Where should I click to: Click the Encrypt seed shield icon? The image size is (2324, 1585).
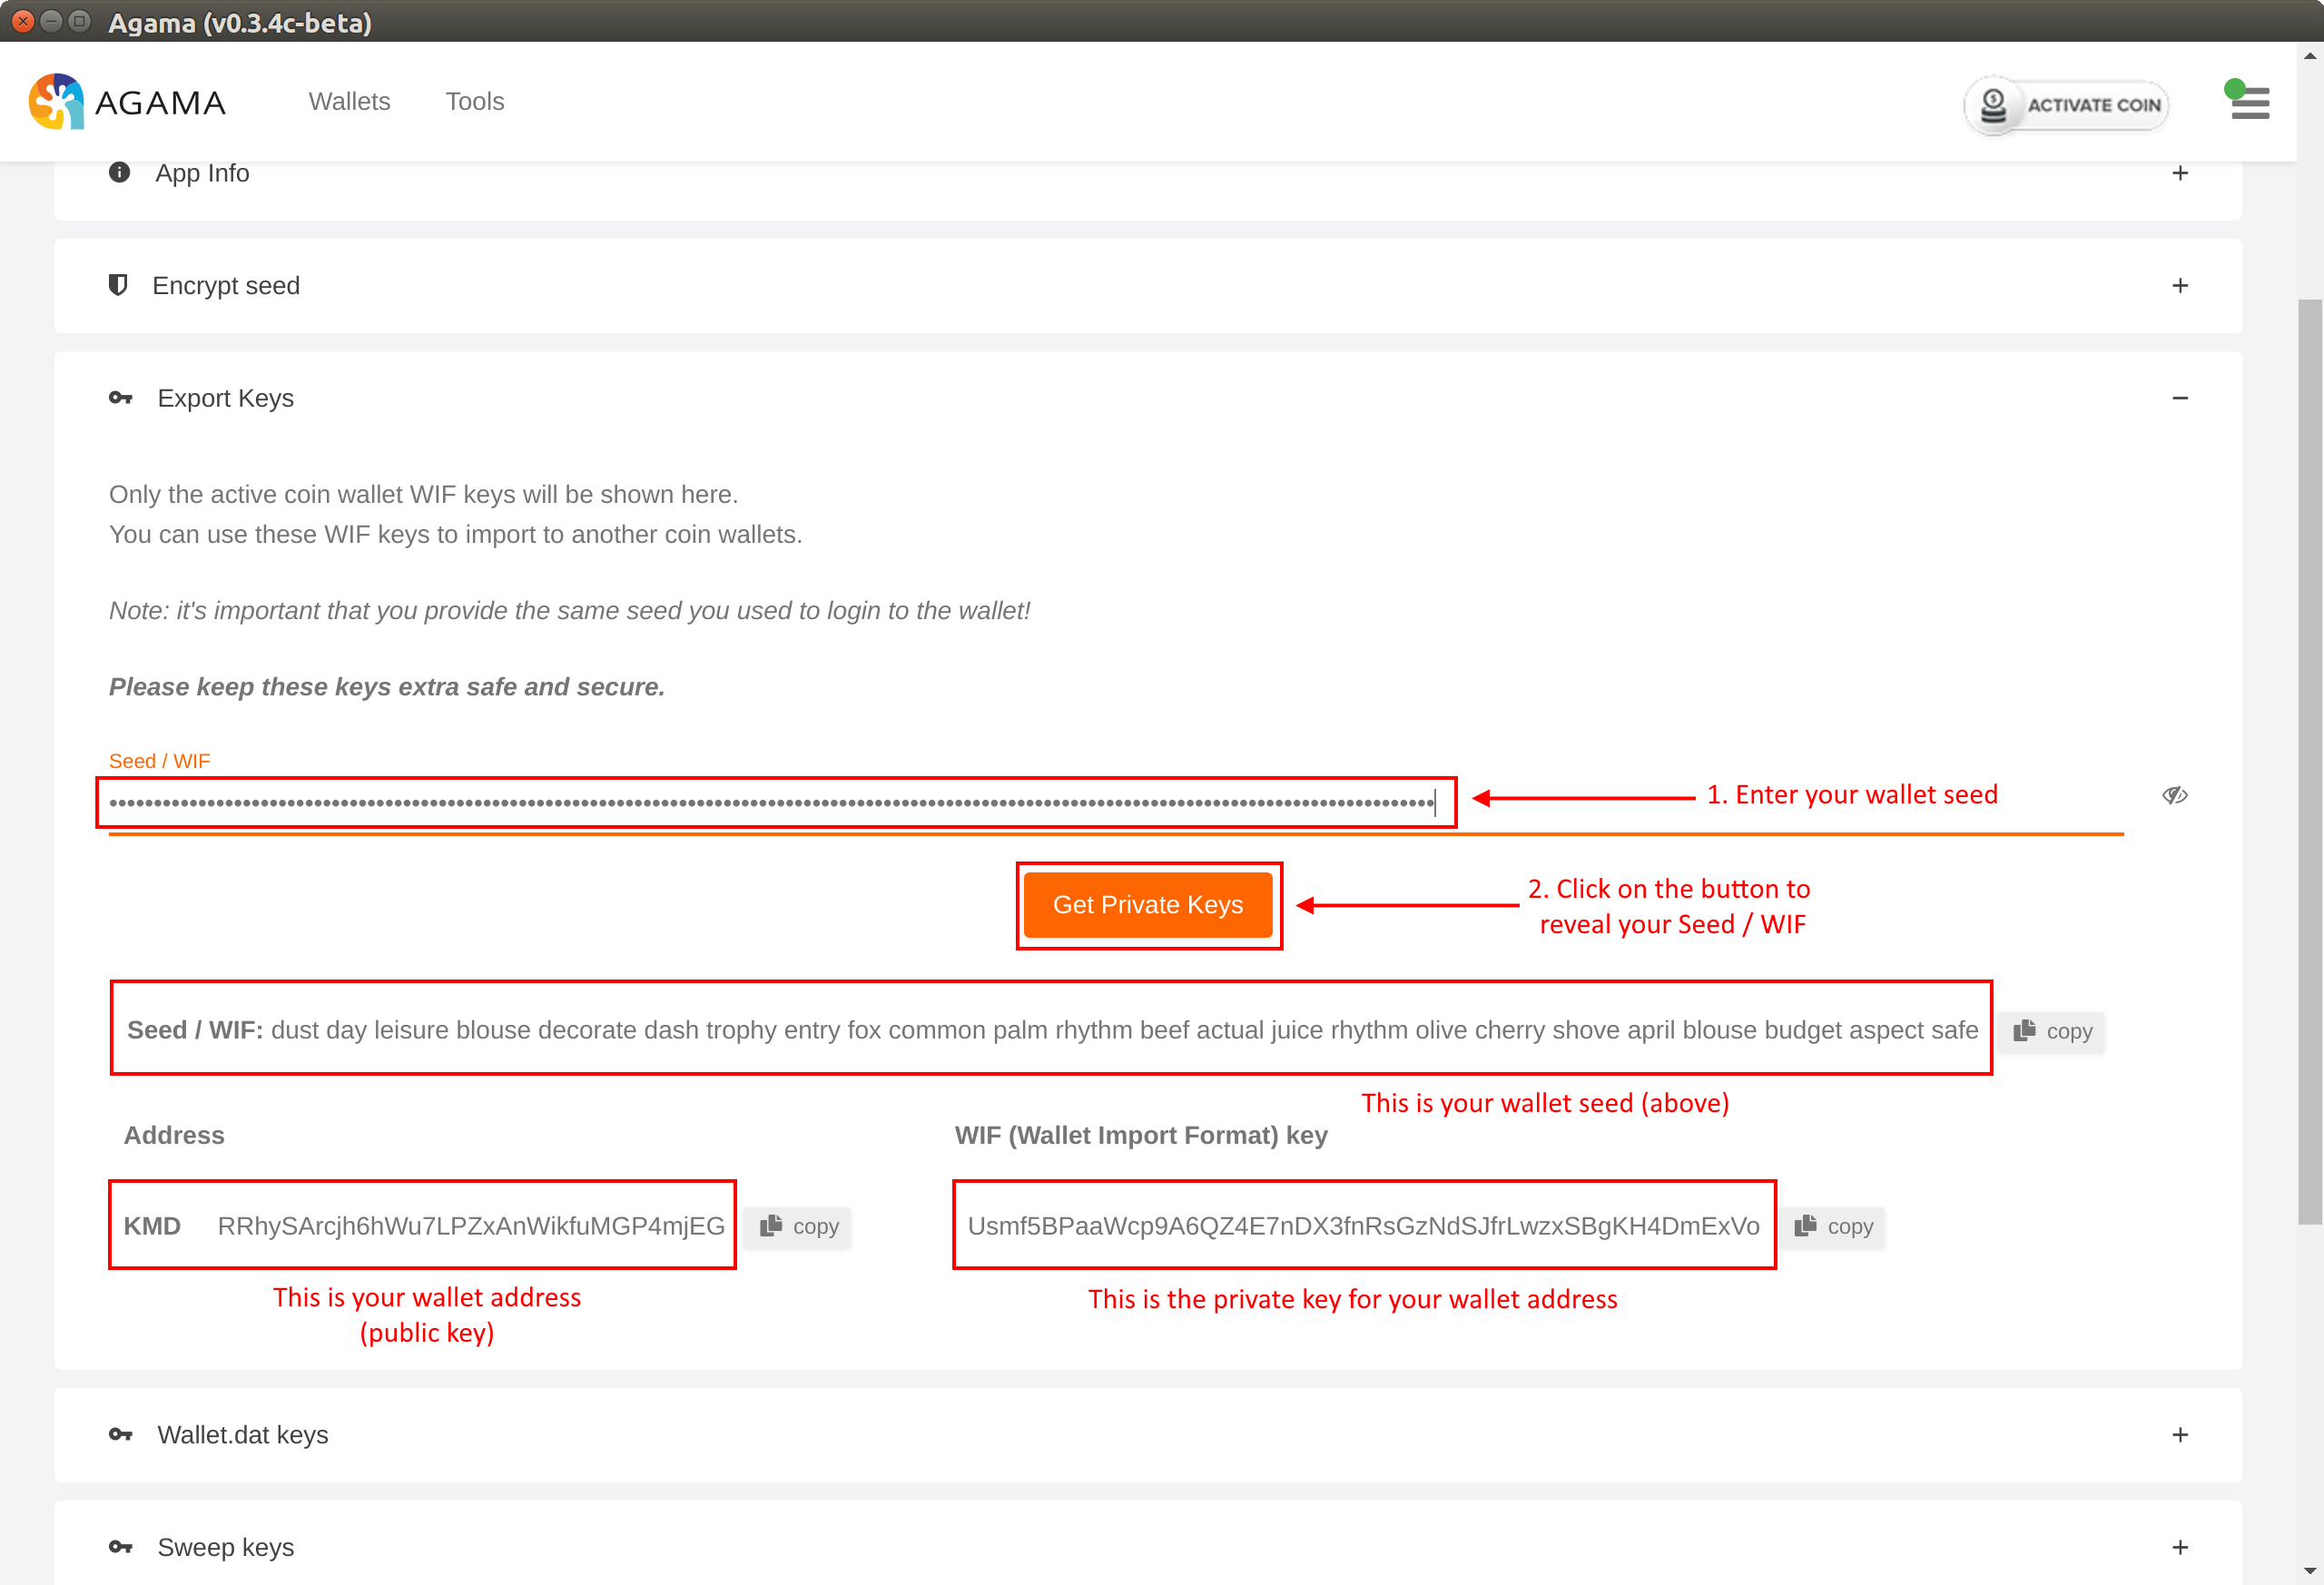[118, 285]
